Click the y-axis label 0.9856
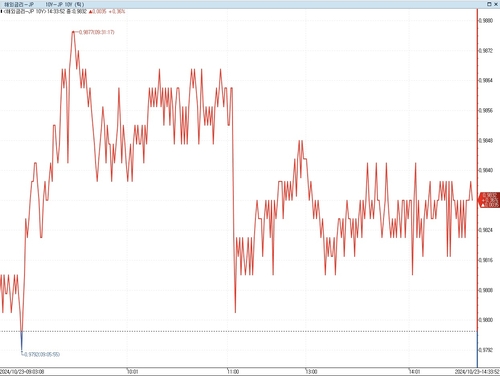 point(486,110)
